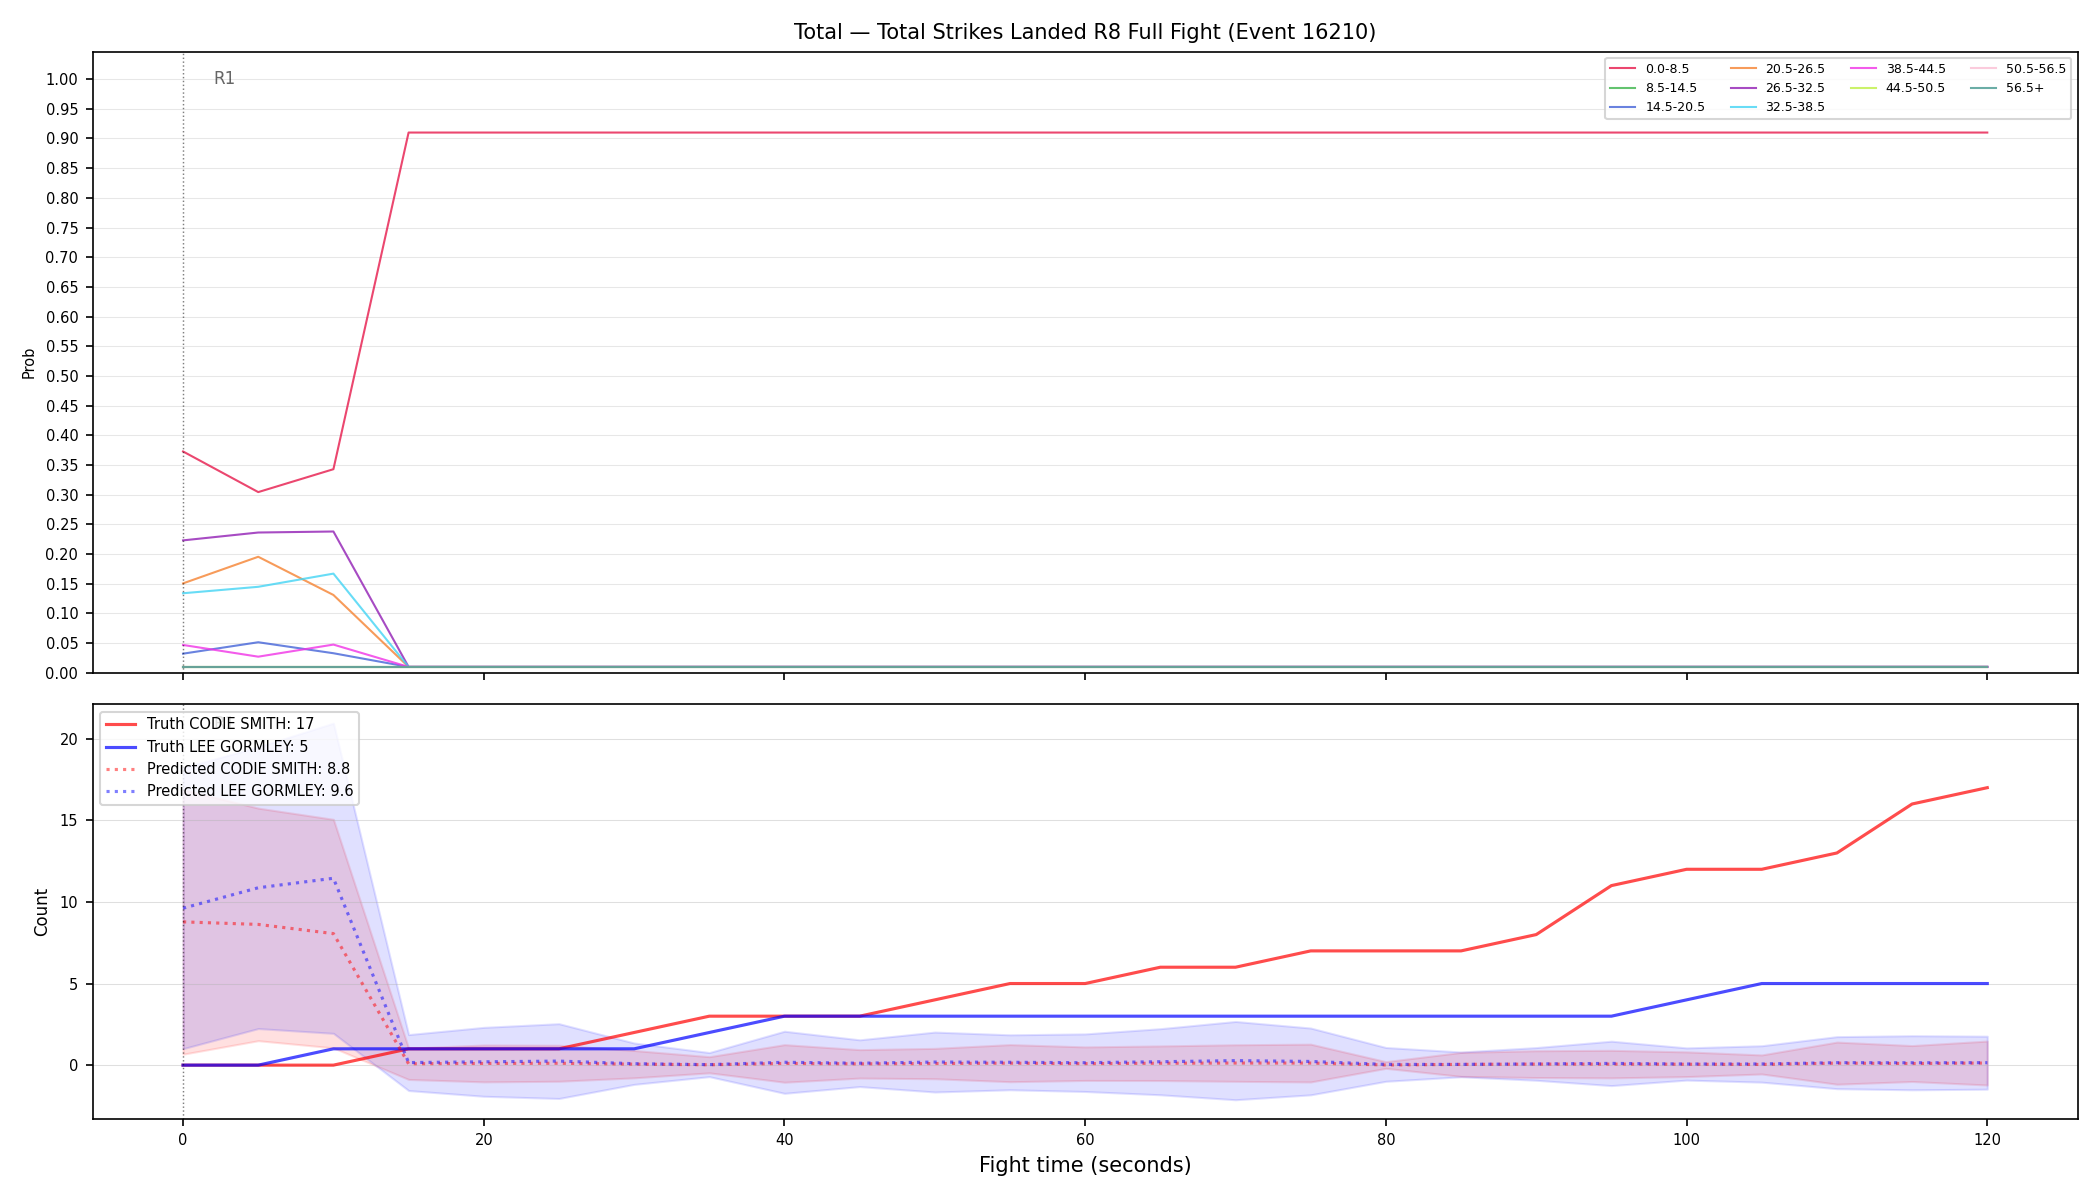Click the 'Fight time (seconds)' axis label
This screenshot has height=1200, width=2100.
click(x=1085, y=1165)
